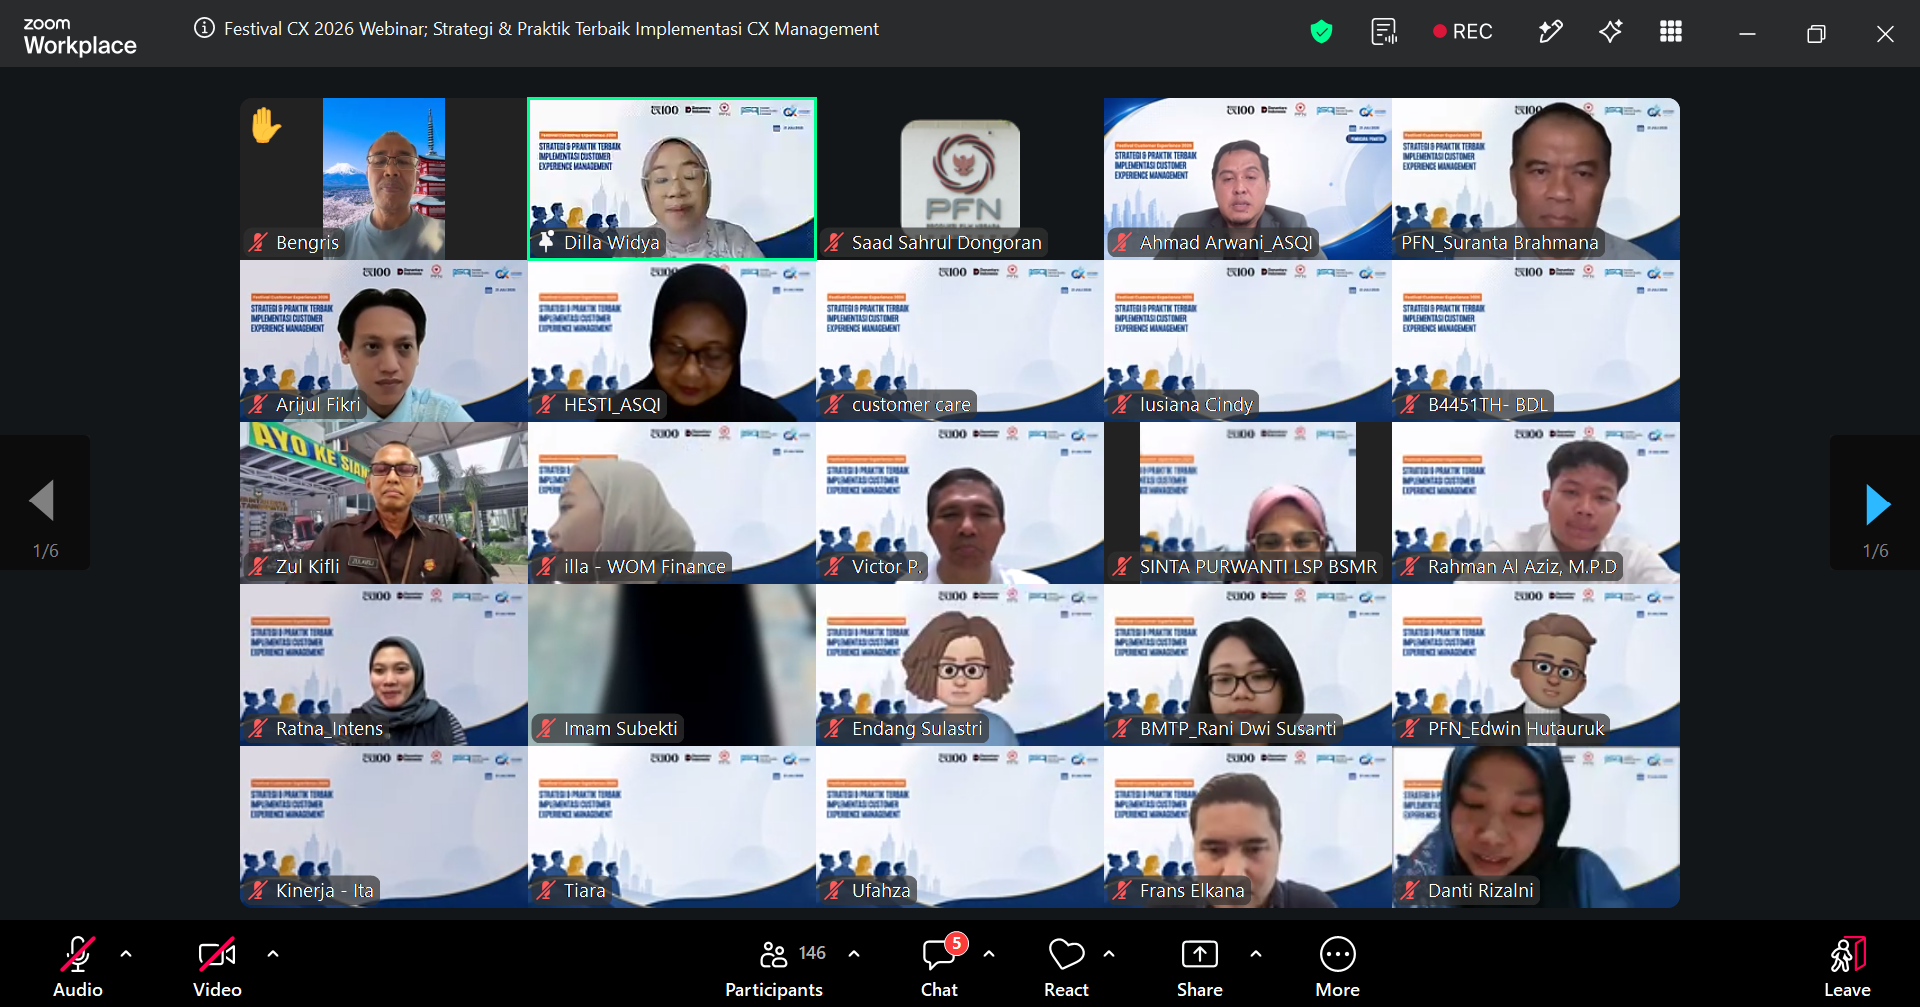Click Share screen button
The image size is (1920, 1008).
coord(1200,967)
